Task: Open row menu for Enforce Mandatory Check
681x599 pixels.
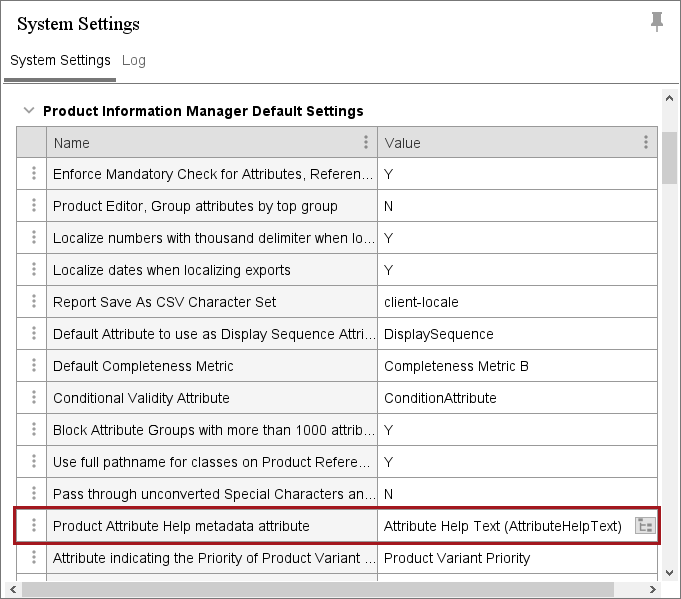Action: (34, 174)
